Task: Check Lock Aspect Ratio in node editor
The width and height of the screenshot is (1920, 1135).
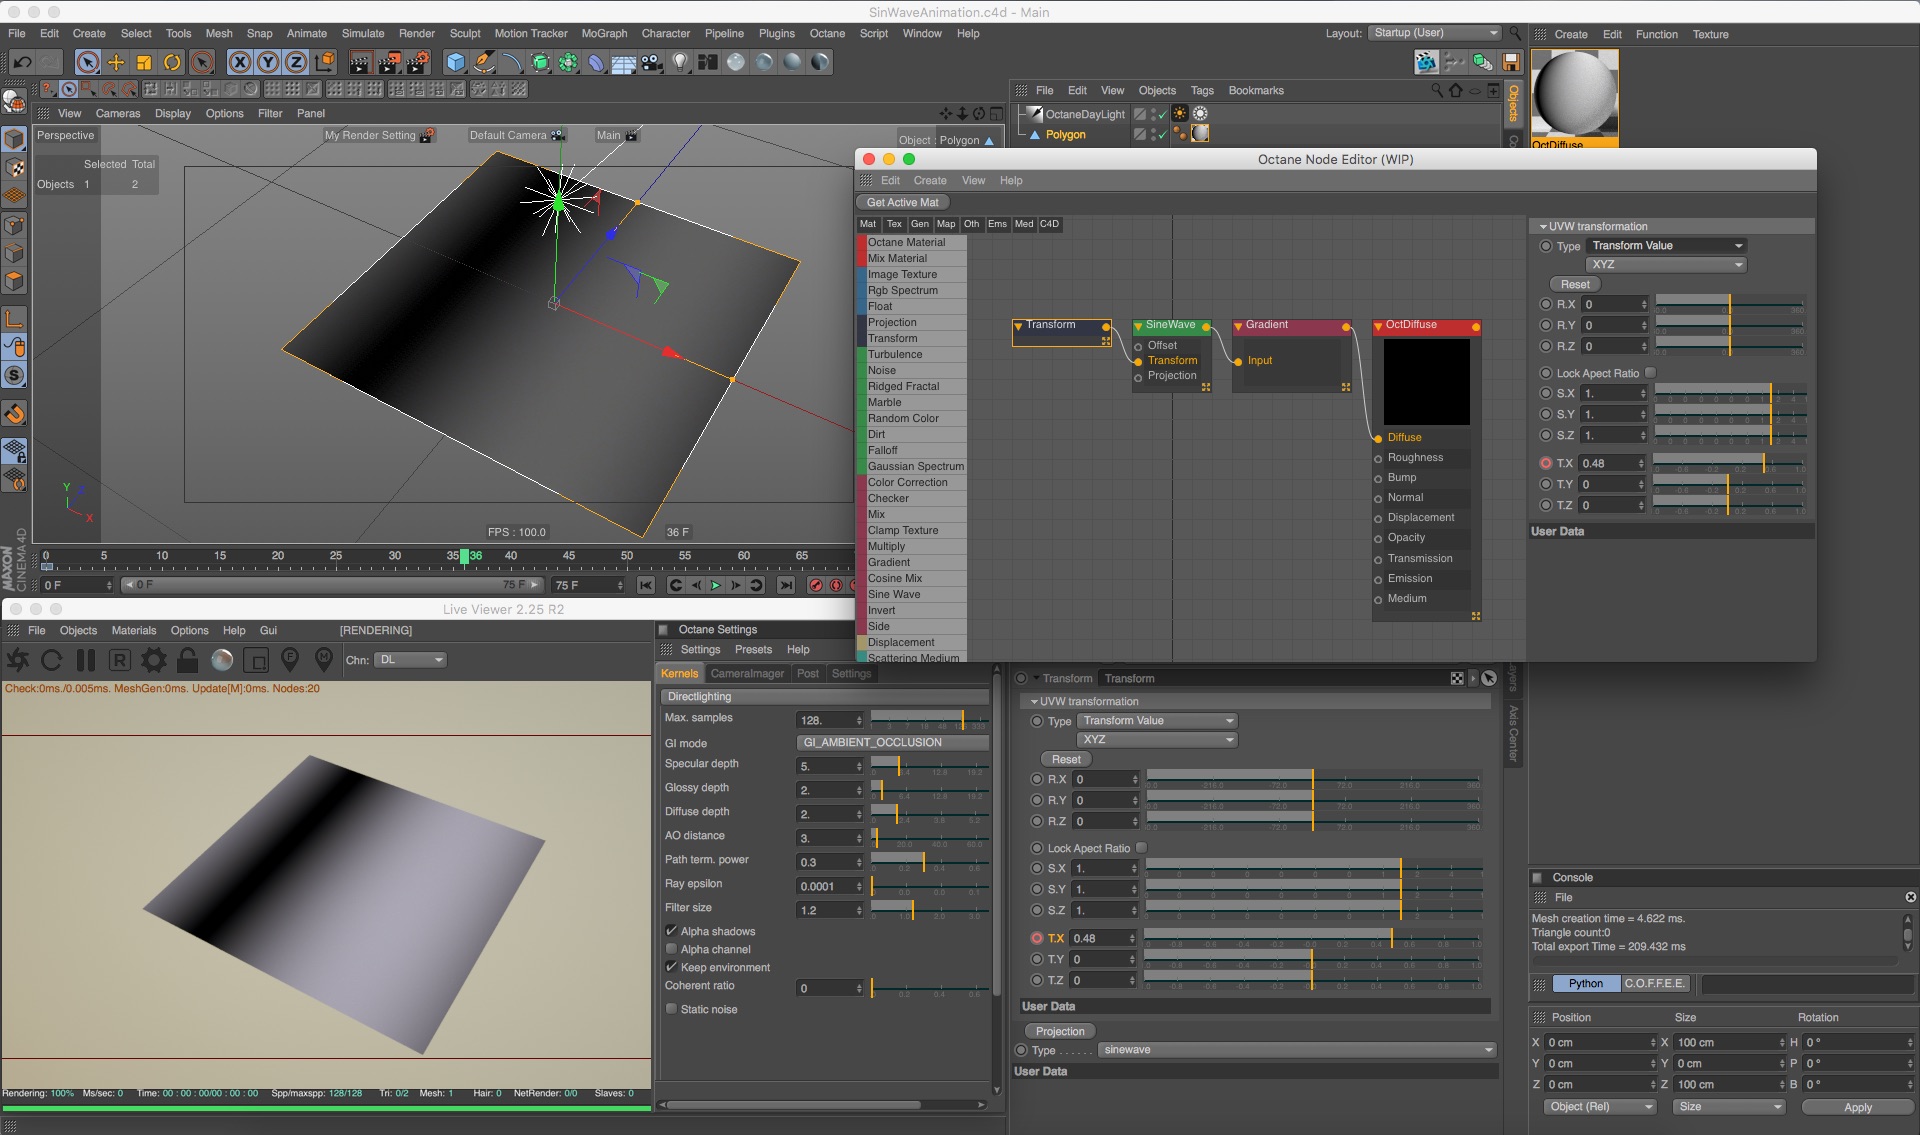Action: 1651,373
